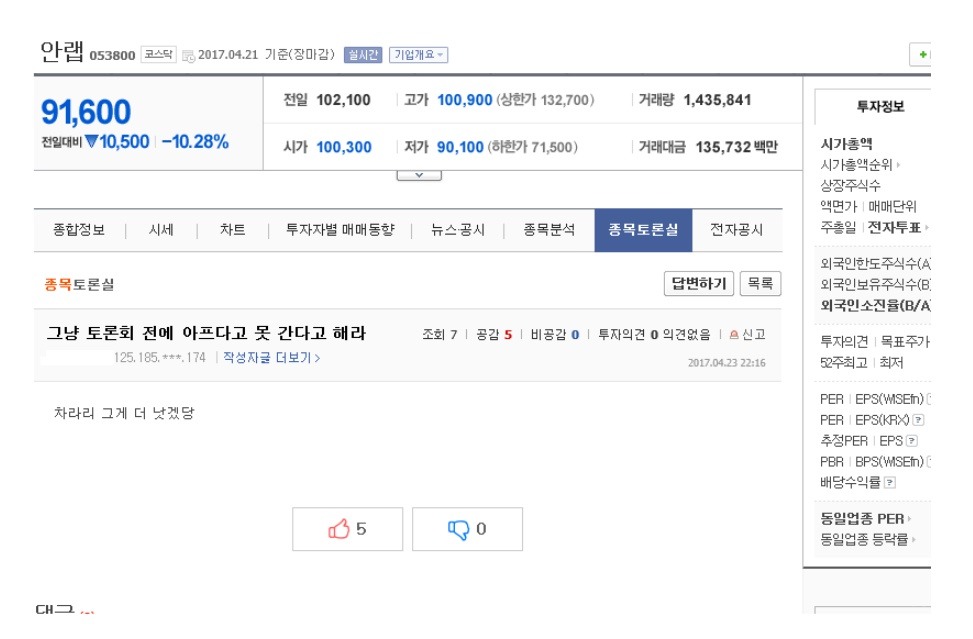Viewport: 973px width, 639px height.
Task: Click the thumbs-down dislike button showing 0
Action: tap(467, 529)
